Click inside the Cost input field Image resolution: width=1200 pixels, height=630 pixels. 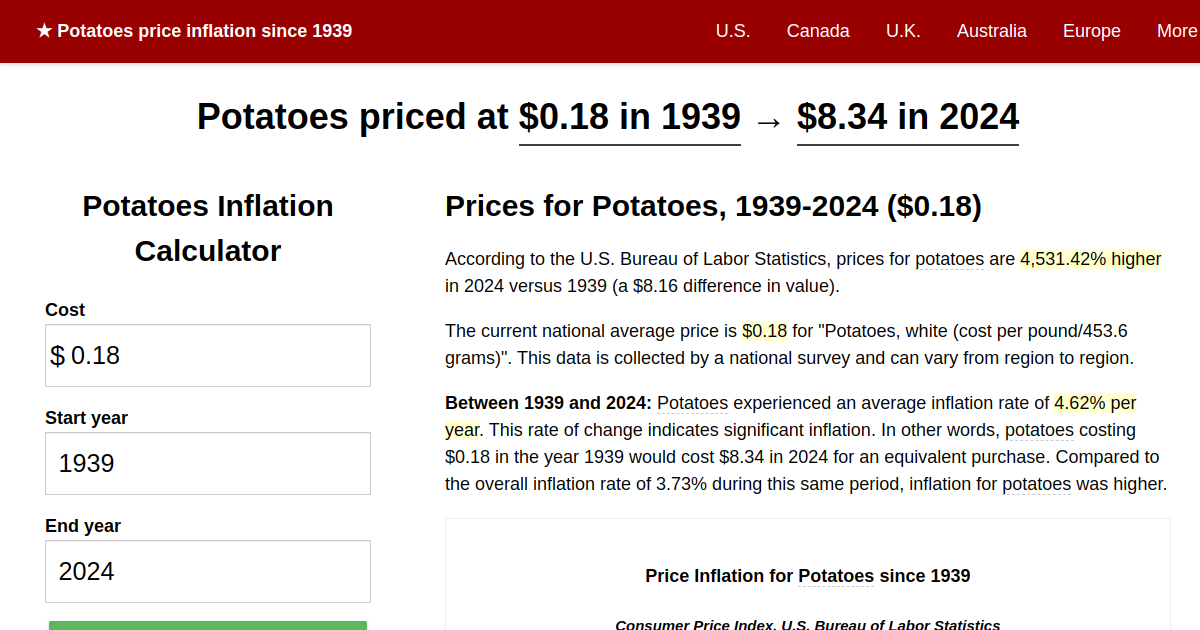[x=207, y=355]
